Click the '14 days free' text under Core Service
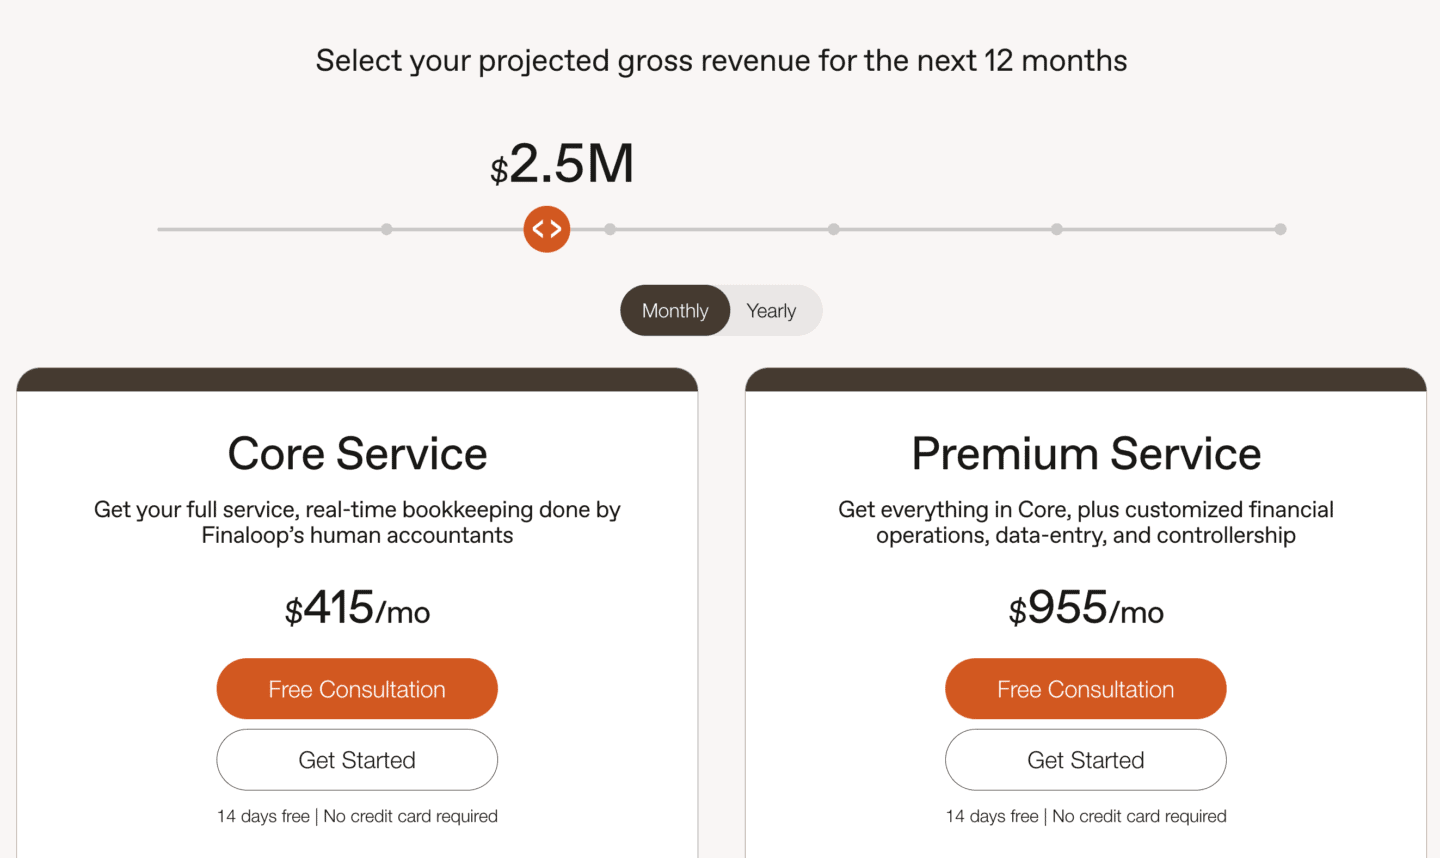 tap(263, 816)
